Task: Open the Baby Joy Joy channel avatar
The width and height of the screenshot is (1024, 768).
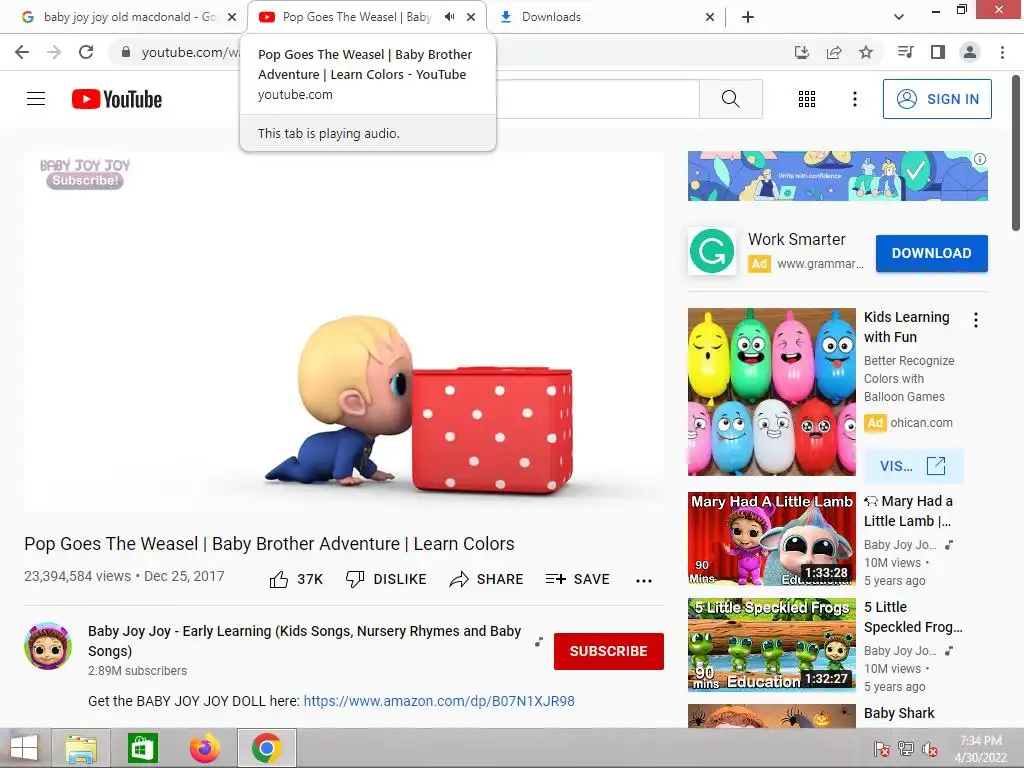Action: 48,646
